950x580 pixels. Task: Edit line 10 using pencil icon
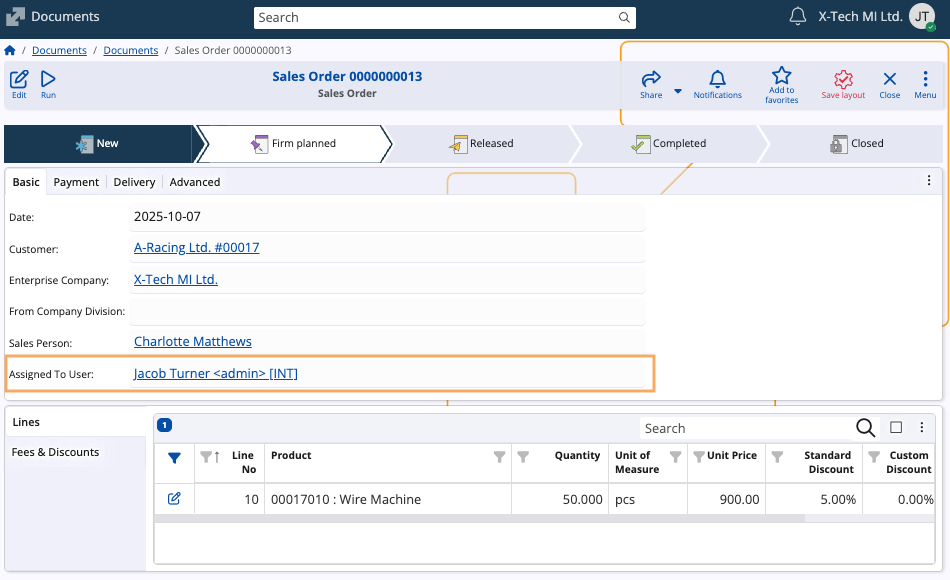[x=174, y=499]
